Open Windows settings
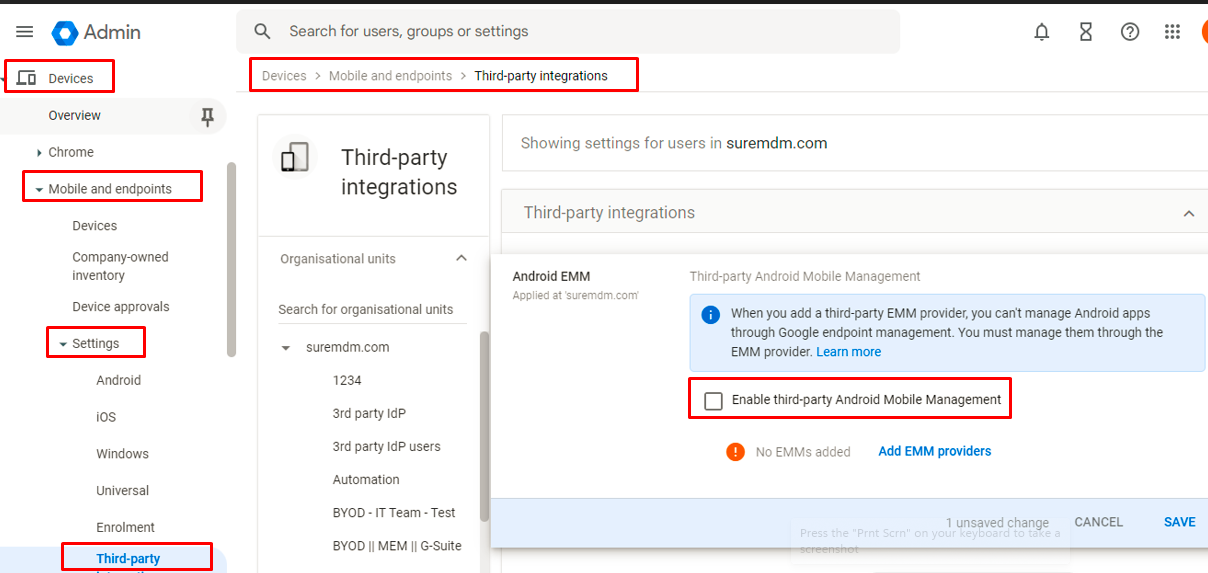This screenshot has height=573, width=1208. pyautogui.click(x=123, y=454)
